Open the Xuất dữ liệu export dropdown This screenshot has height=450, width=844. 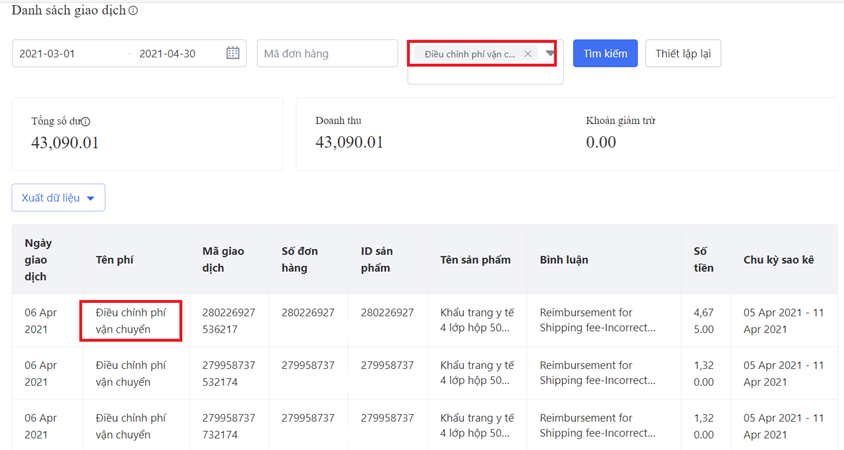pos(58,198)
